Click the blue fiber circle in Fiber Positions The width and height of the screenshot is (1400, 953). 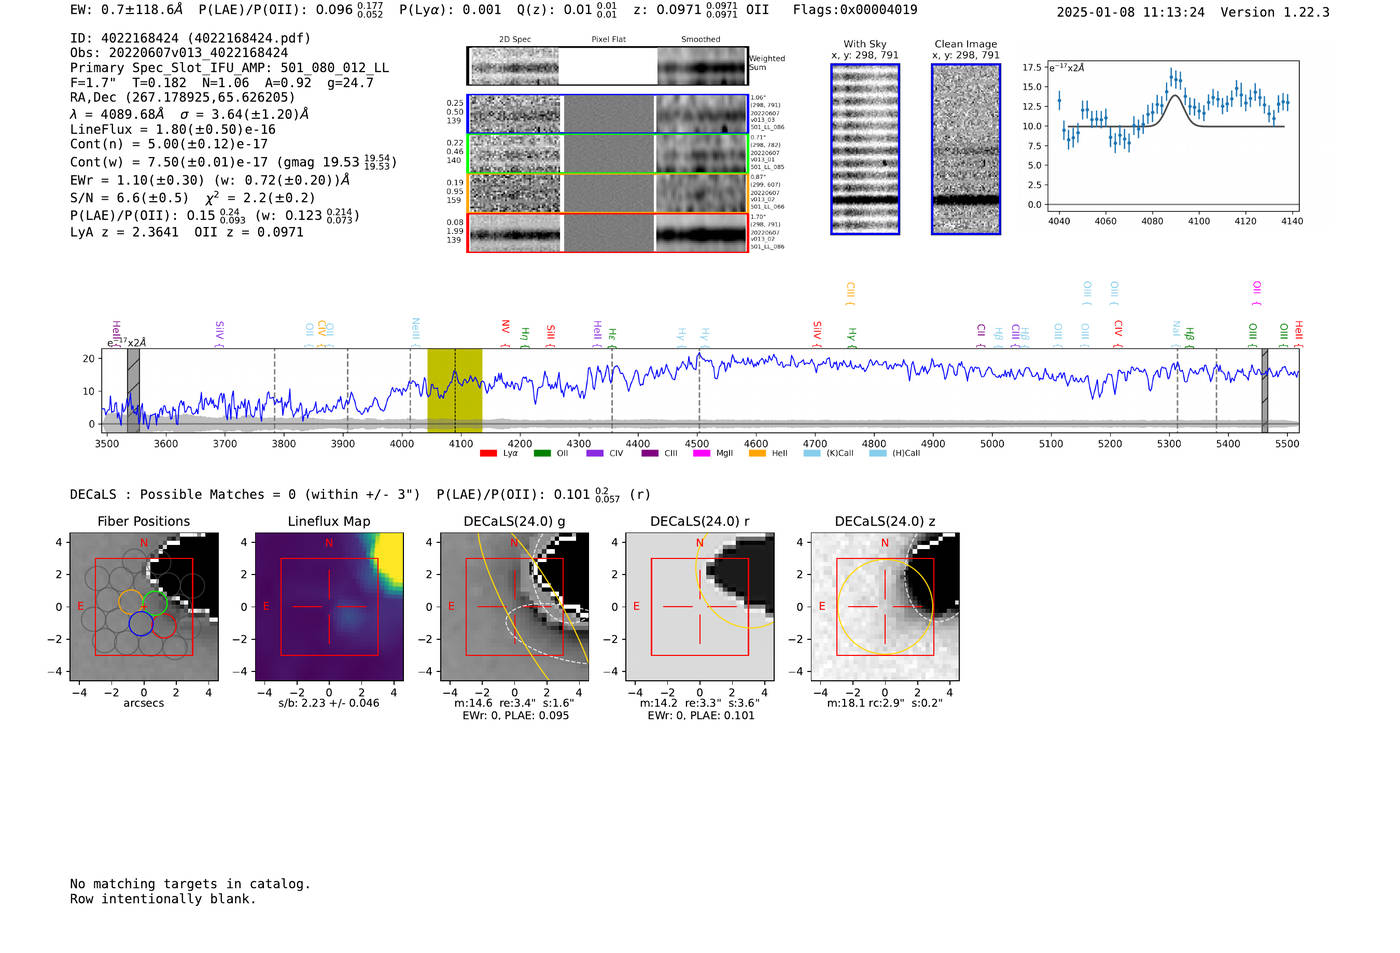click(141, 624)
